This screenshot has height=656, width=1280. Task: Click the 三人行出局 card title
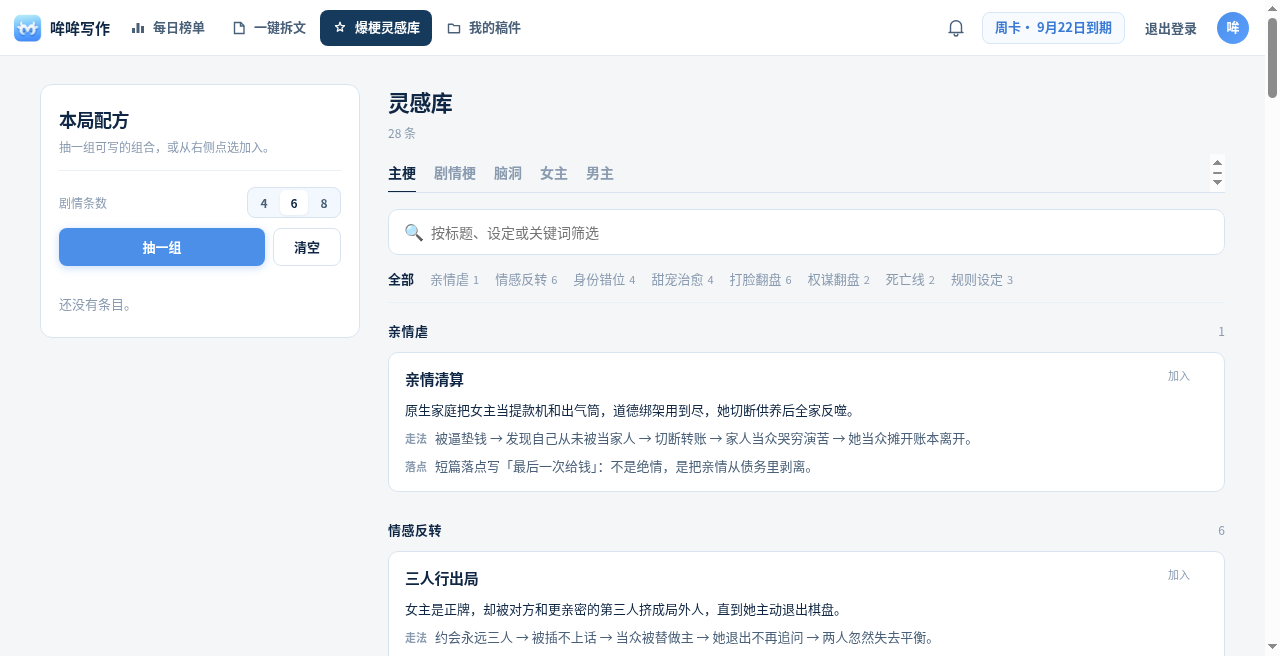pos(441,579)
